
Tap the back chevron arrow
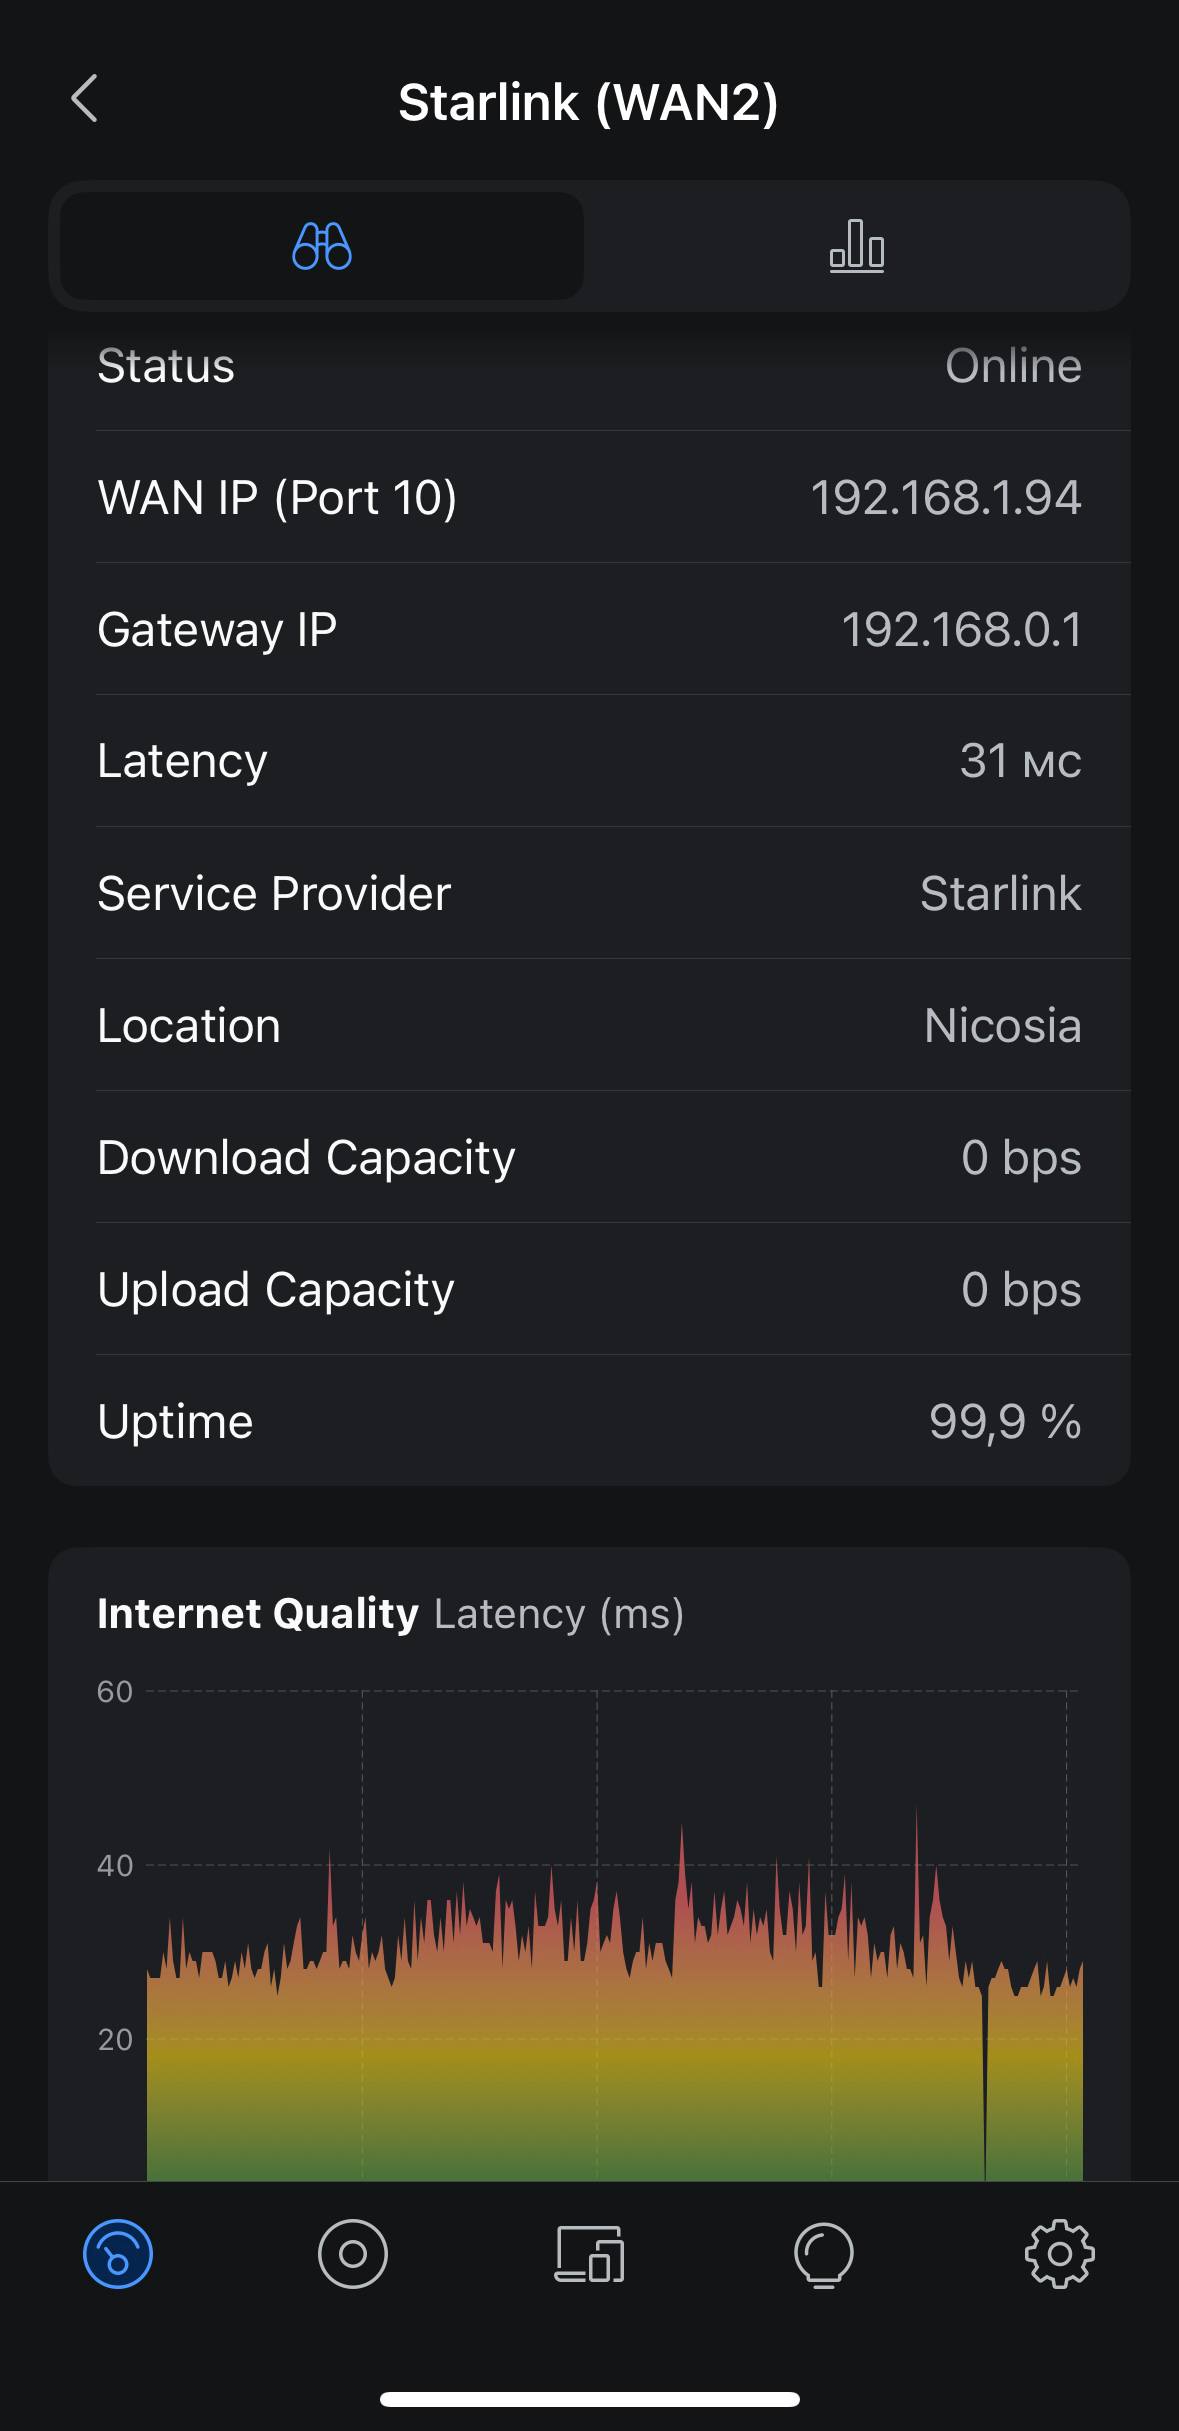click(x=85, y=99)
